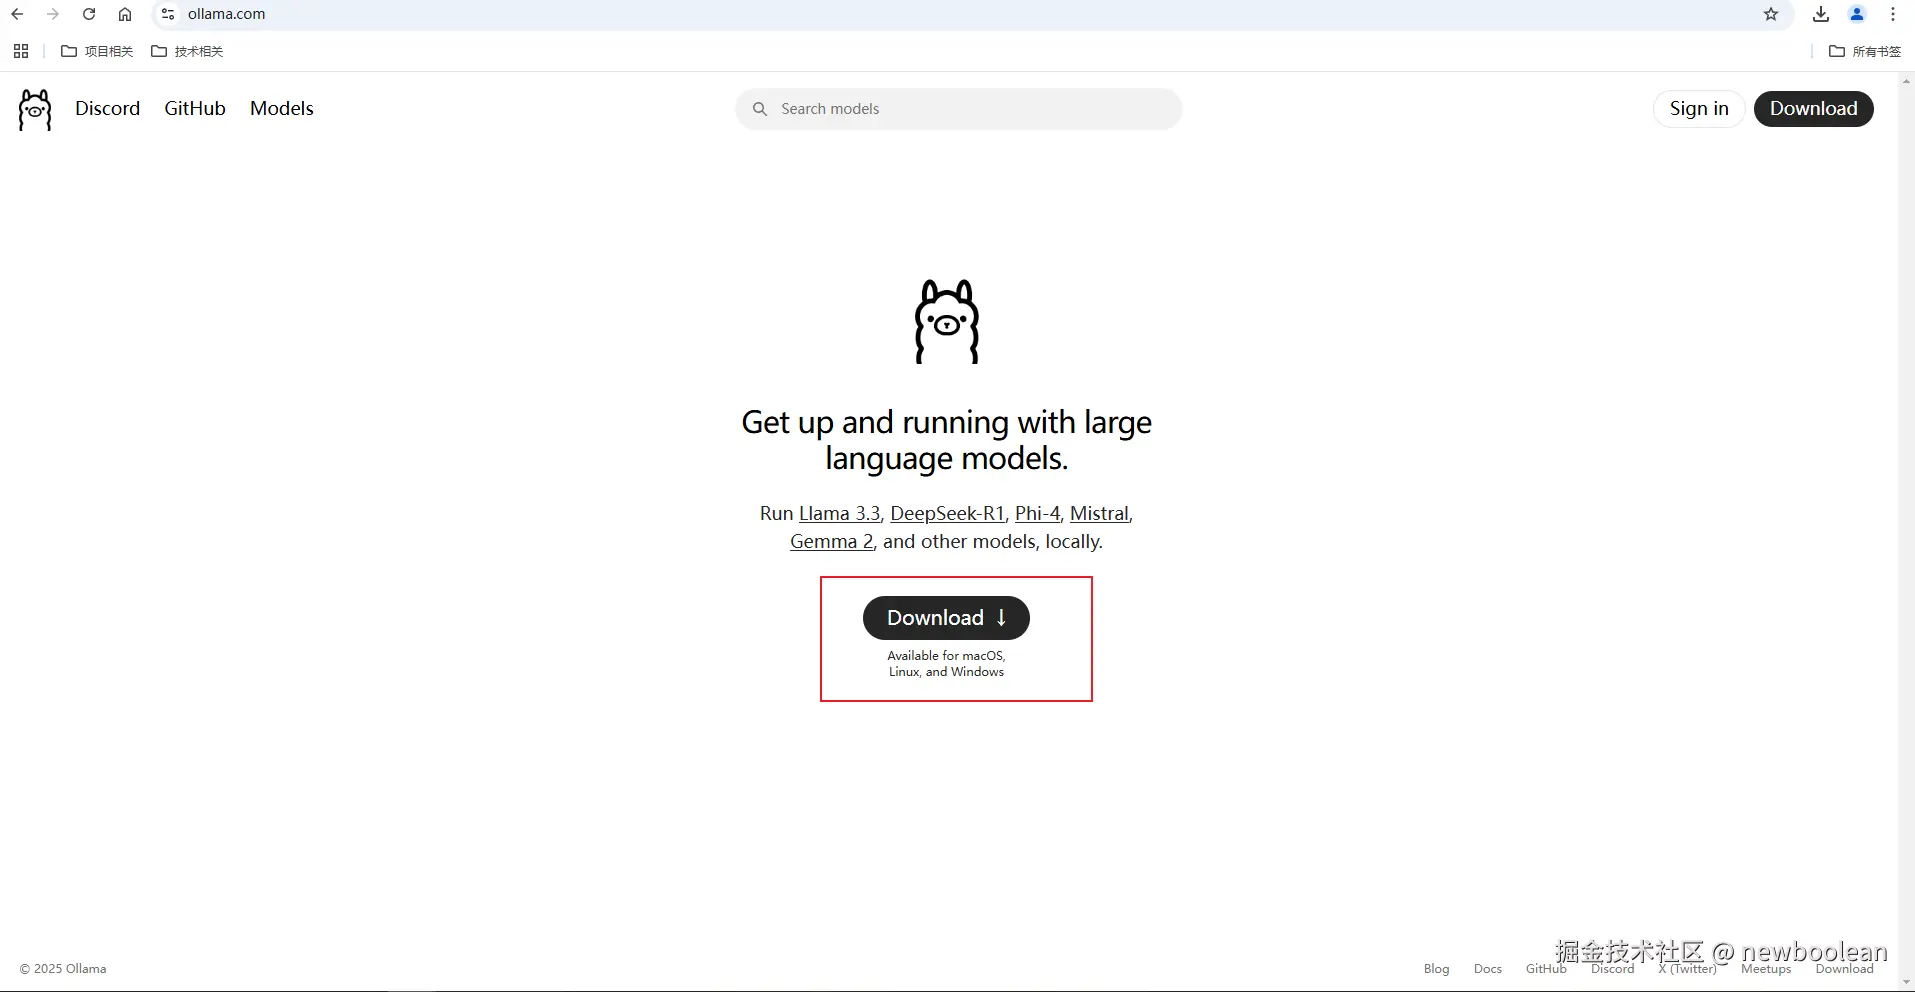
Task: Open the browser profile avatar
Action: [x=1857, y=14]
